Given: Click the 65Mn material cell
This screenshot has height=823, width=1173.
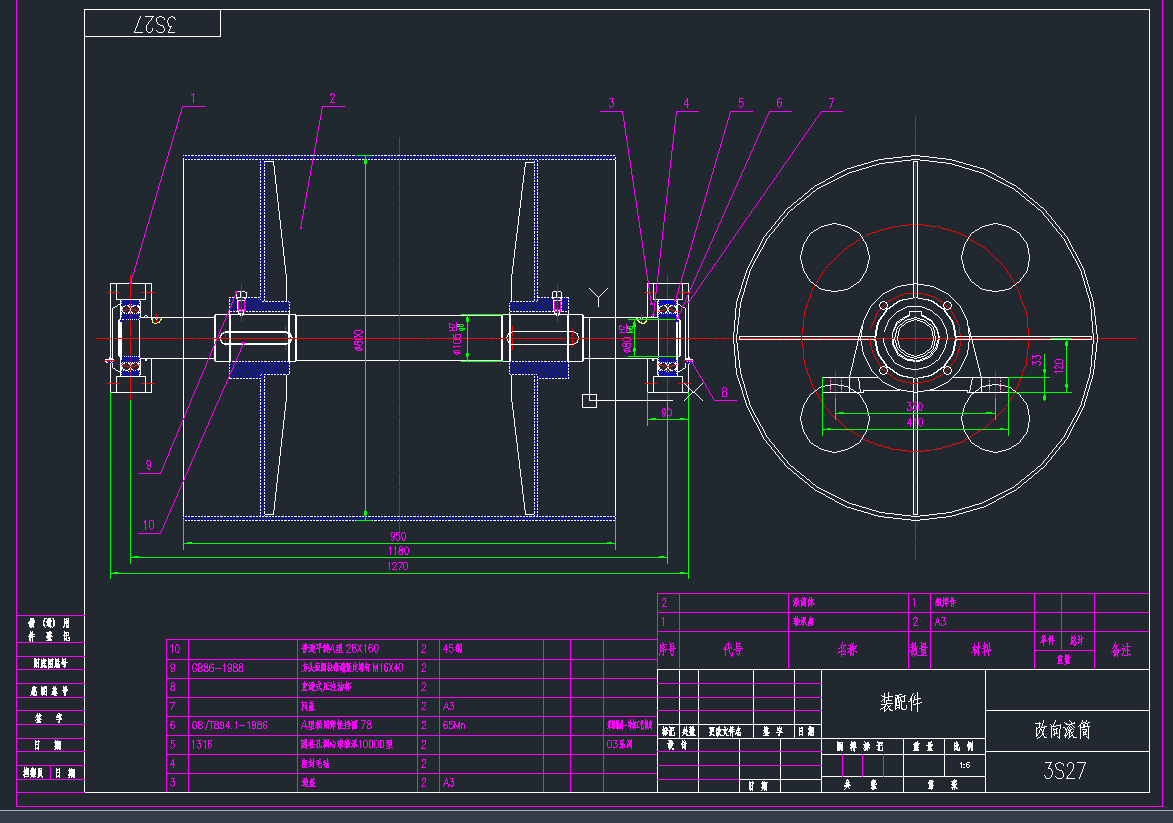Looking at the screenshot, I should [x=455, y=725].
